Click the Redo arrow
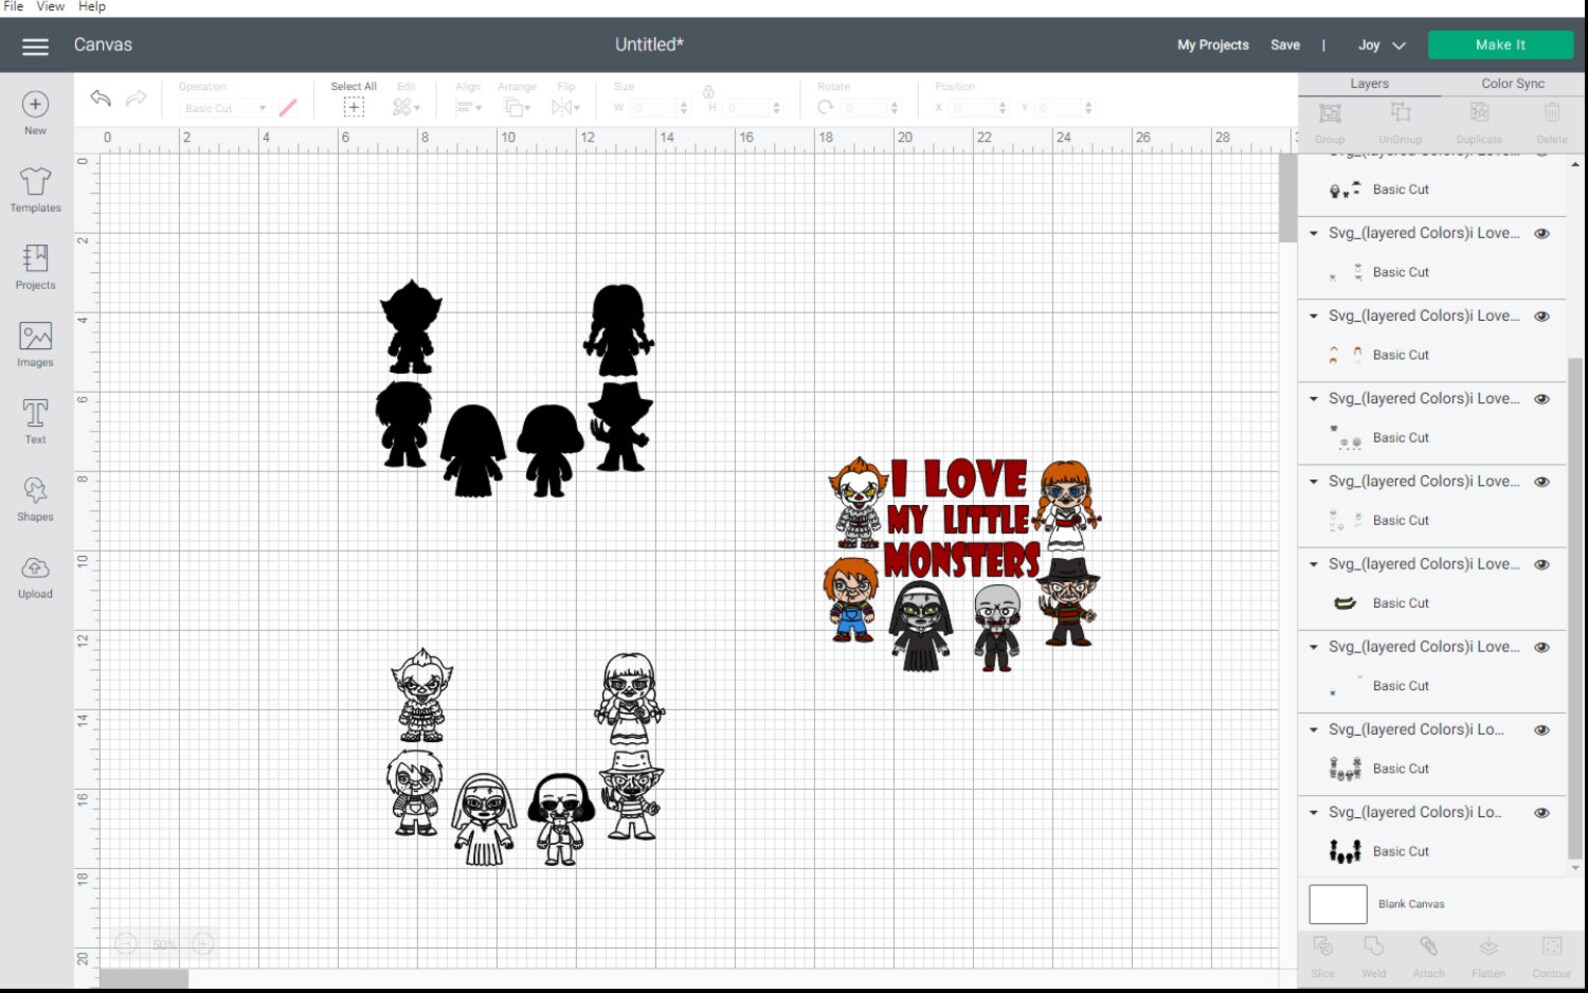 136,98
